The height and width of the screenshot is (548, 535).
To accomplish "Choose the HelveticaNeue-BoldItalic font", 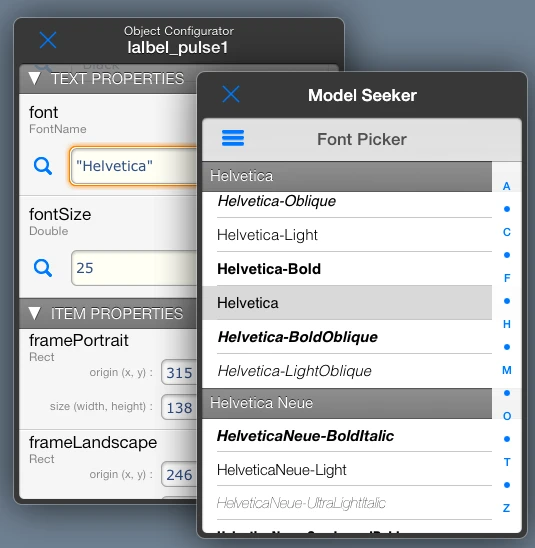I will click(x=347, y=435).
